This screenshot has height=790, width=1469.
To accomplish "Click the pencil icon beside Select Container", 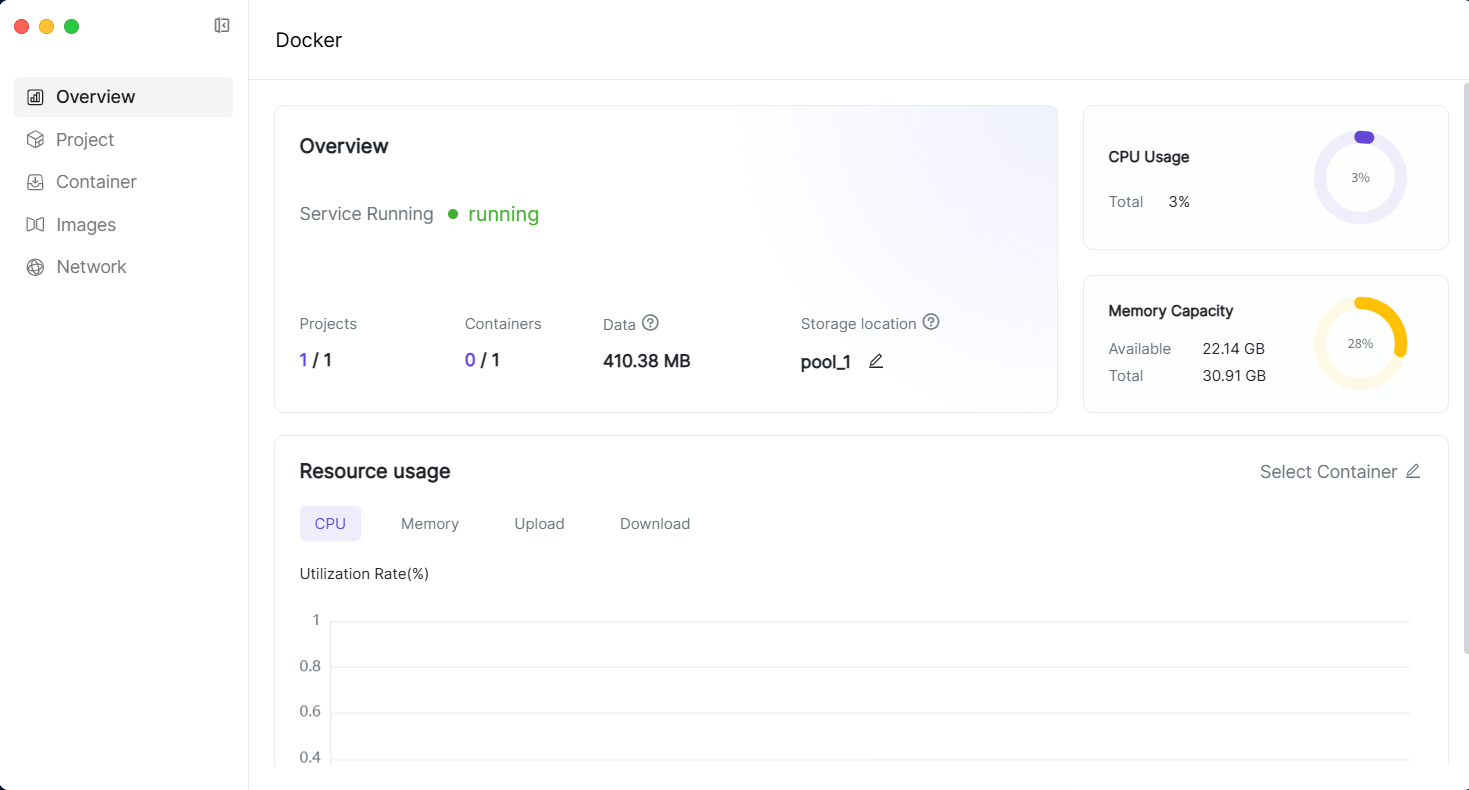I will coord(1413,471).
